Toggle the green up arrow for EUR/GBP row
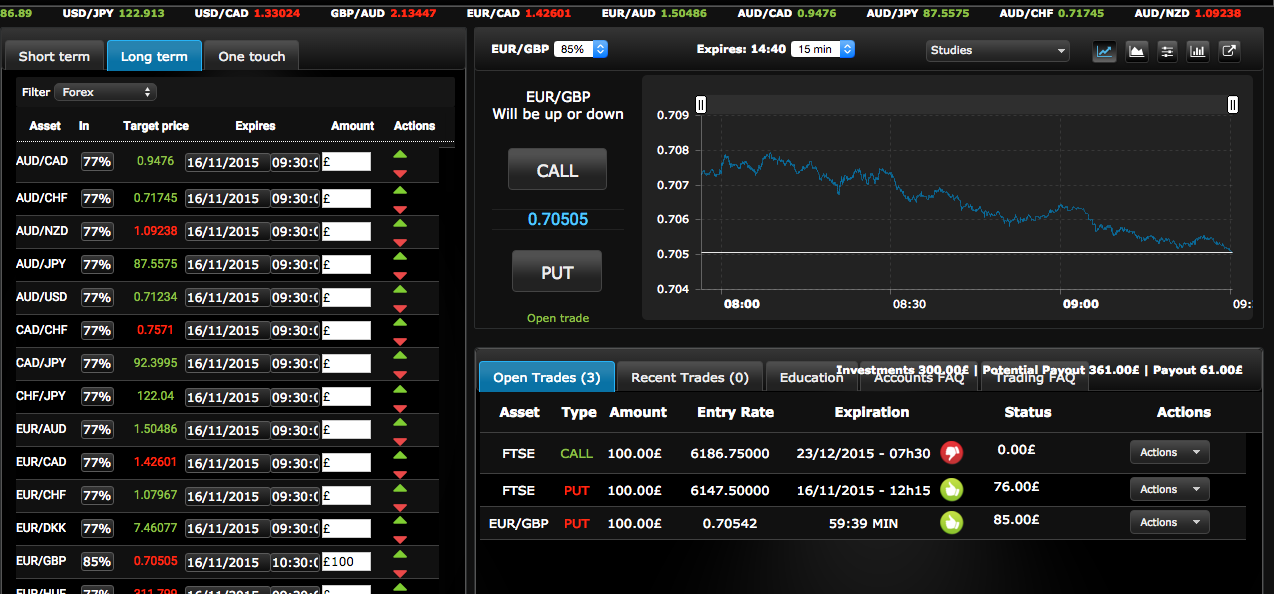Screen dimensions: 1274x594 (x=400, y=554)
